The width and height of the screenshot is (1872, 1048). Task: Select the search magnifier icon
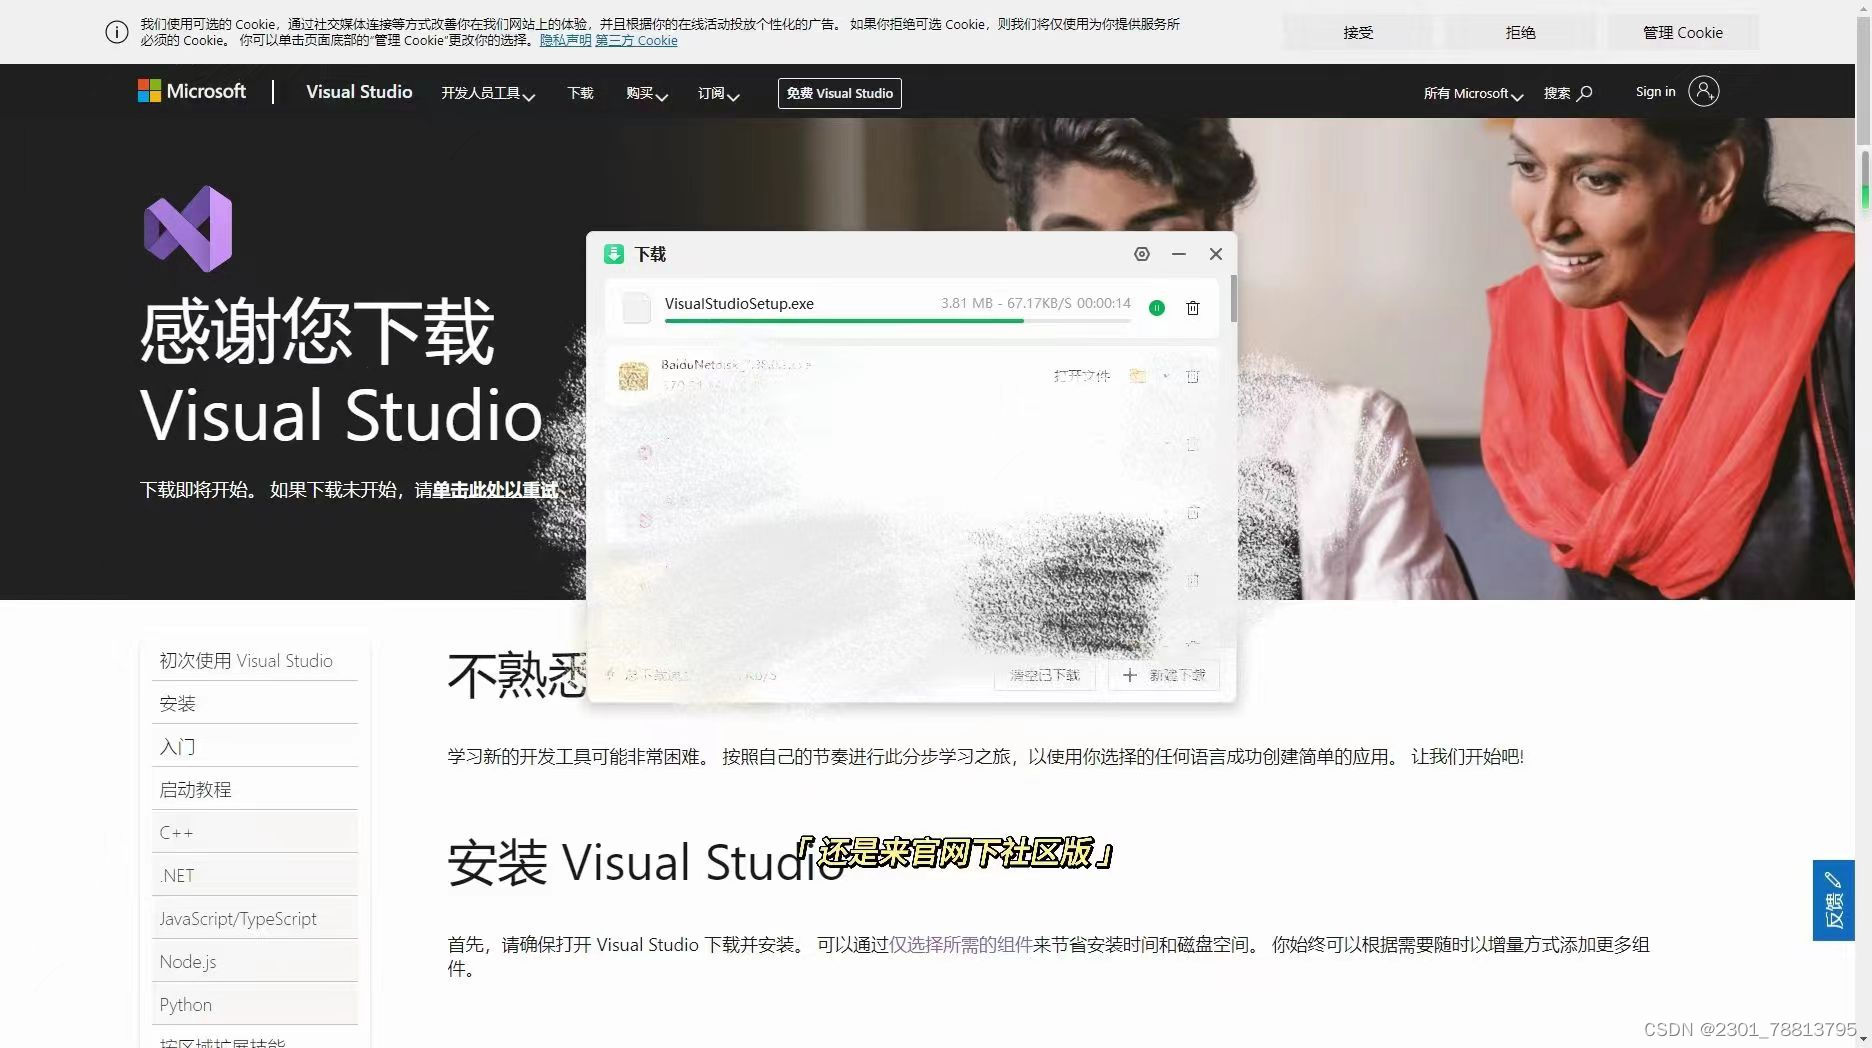click(1585, 92)
